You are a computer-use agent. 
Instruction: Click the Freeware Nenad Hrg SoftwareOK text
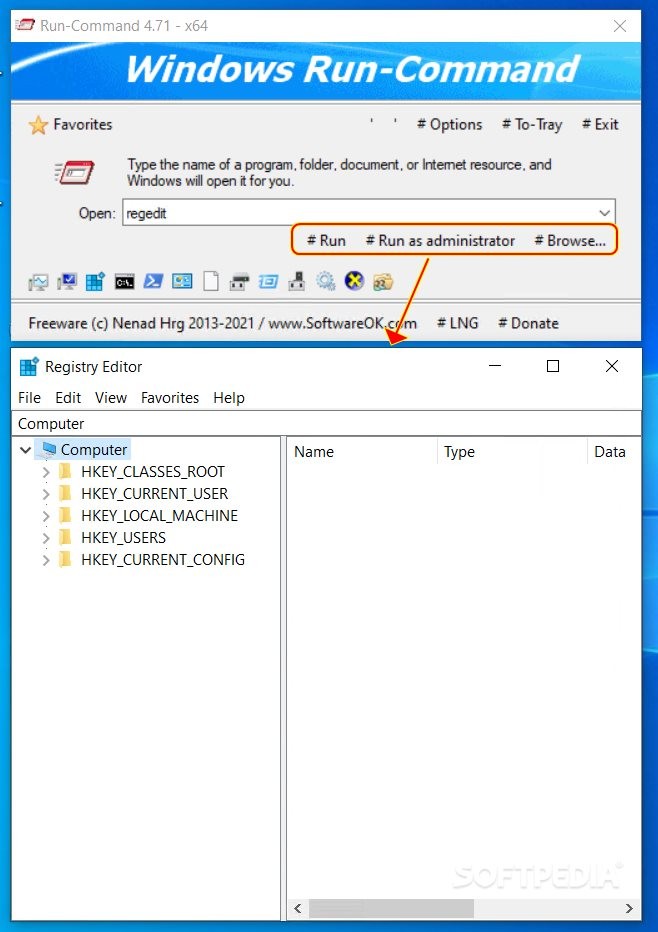(x=222, y=323)
